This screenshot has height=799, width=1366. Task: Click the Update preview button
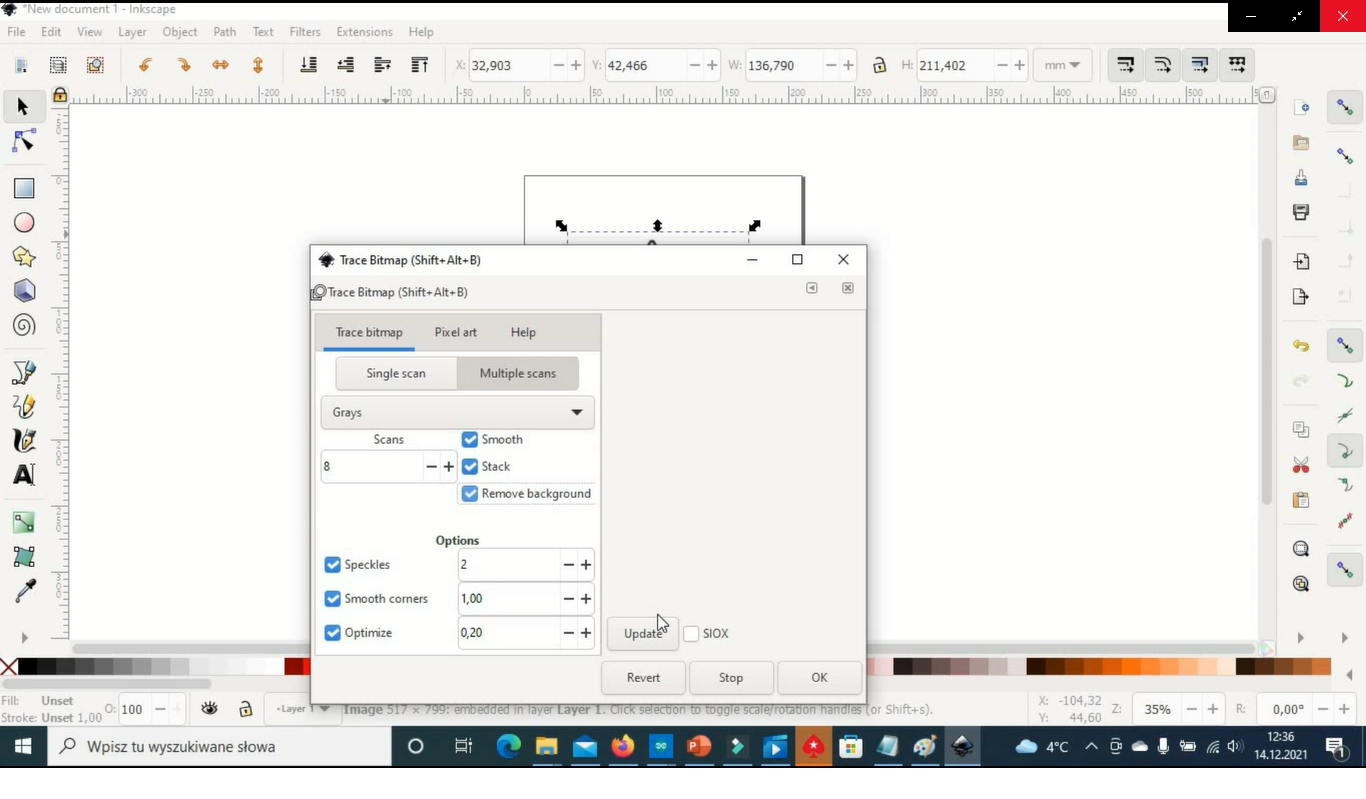pos(642,633)
